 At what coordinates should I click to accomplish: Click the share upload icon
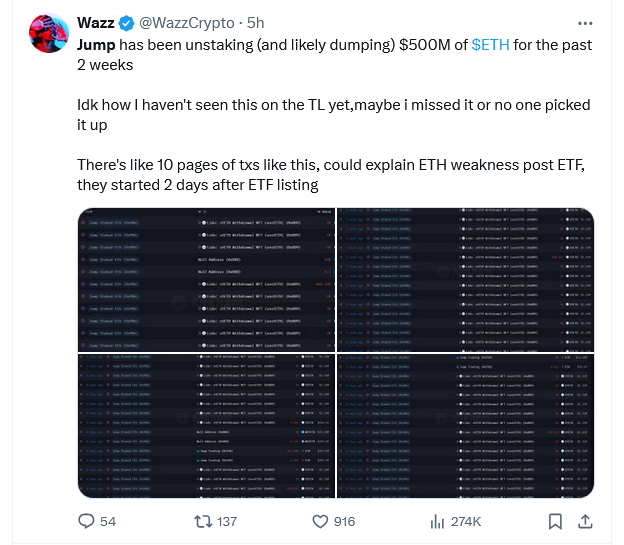point(585,522)
